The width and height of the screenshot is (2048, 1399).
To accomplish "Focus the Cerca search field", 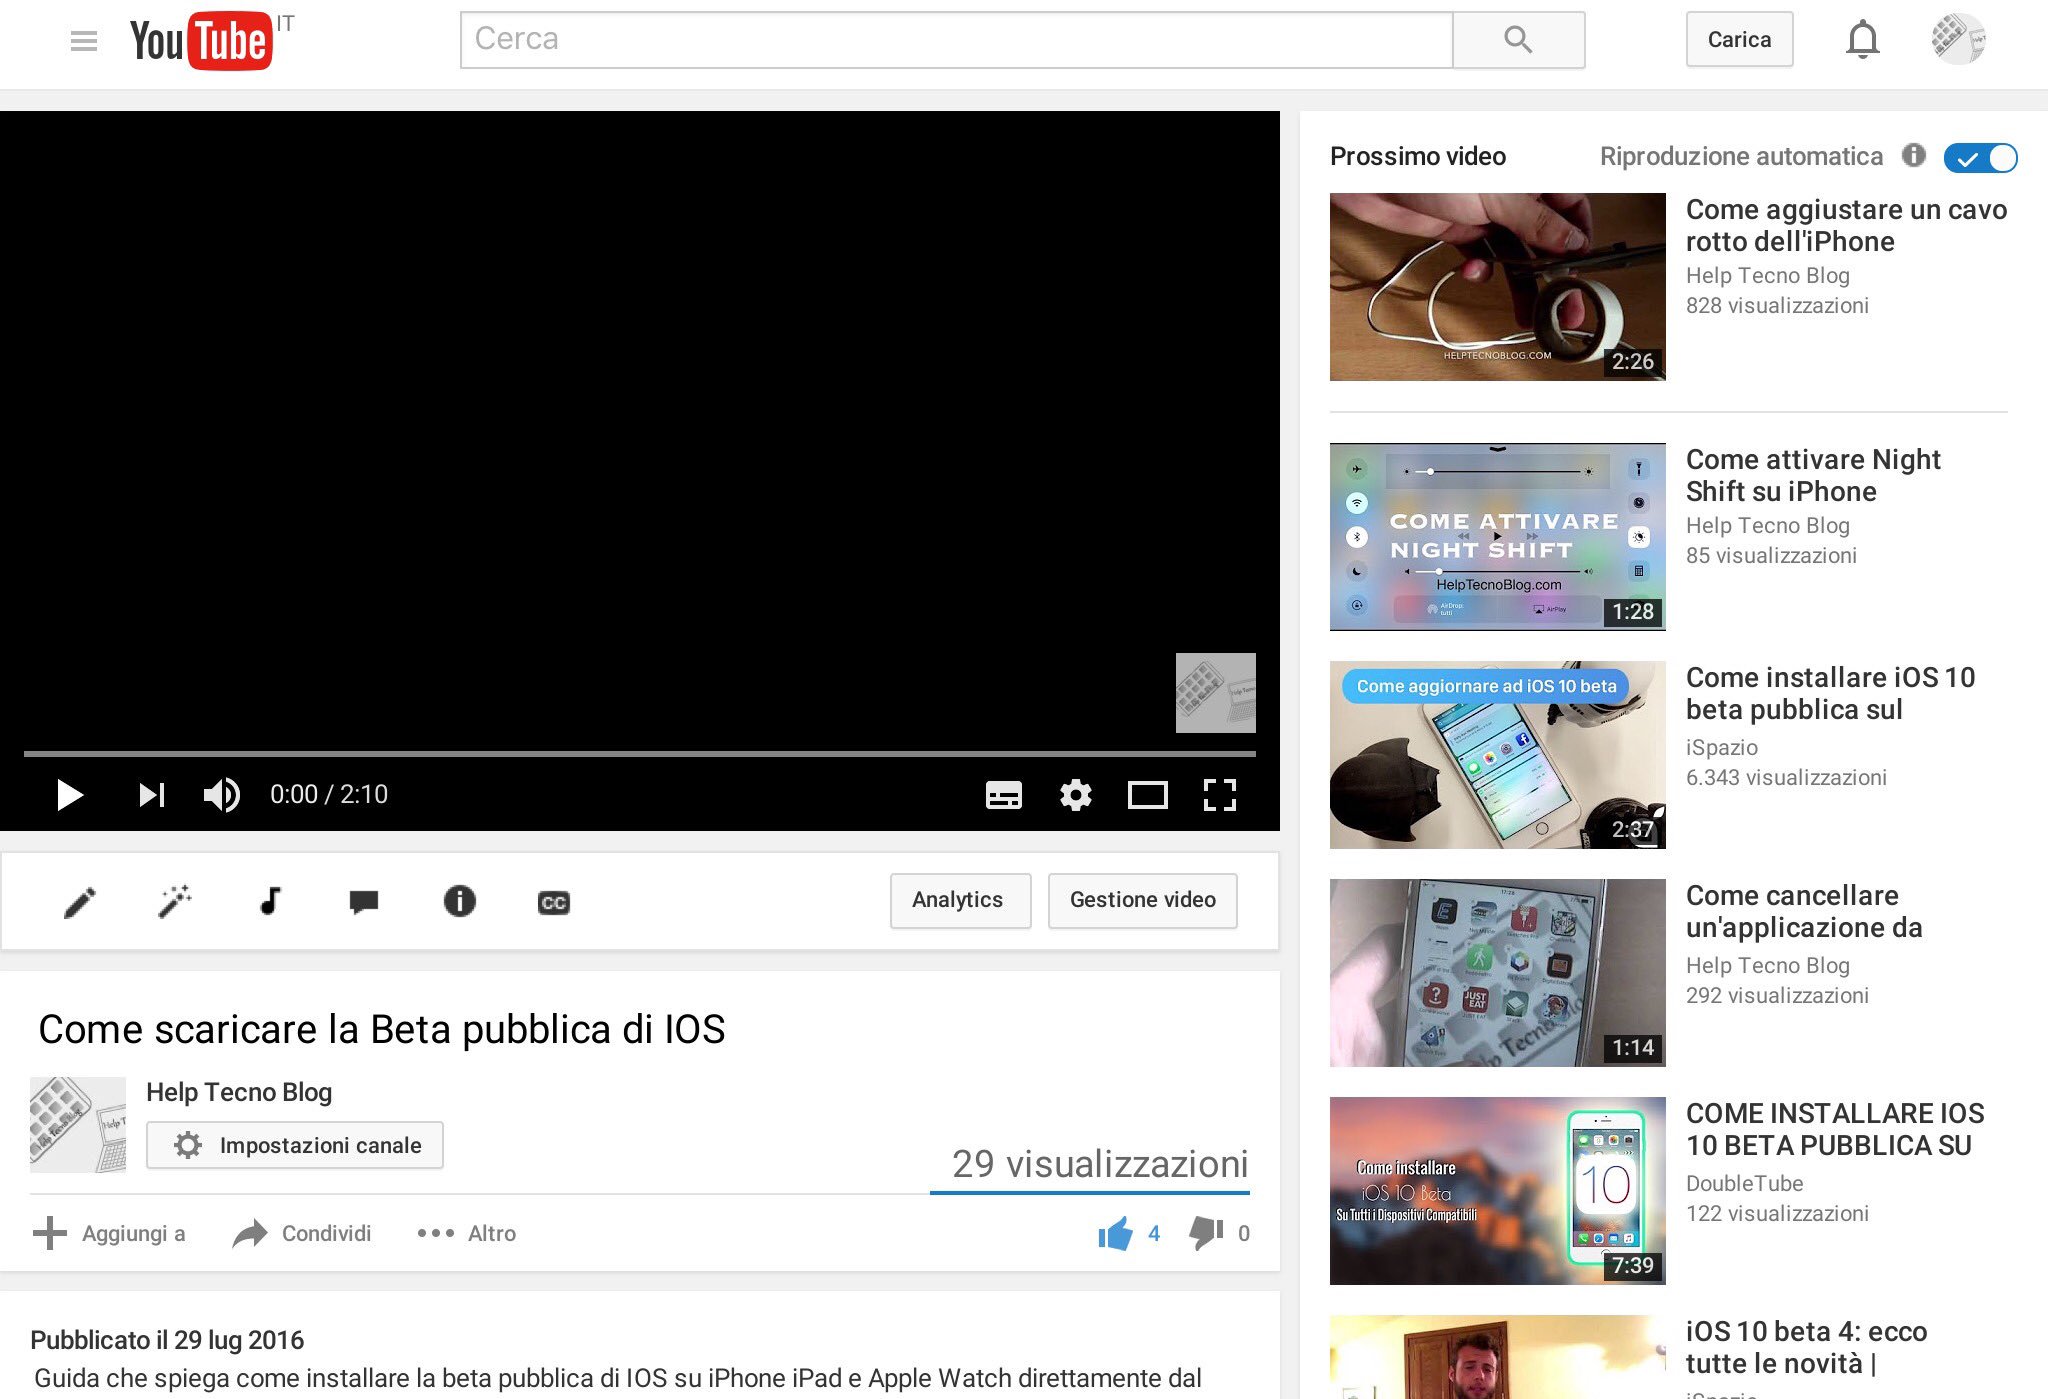I will [956, 40].
